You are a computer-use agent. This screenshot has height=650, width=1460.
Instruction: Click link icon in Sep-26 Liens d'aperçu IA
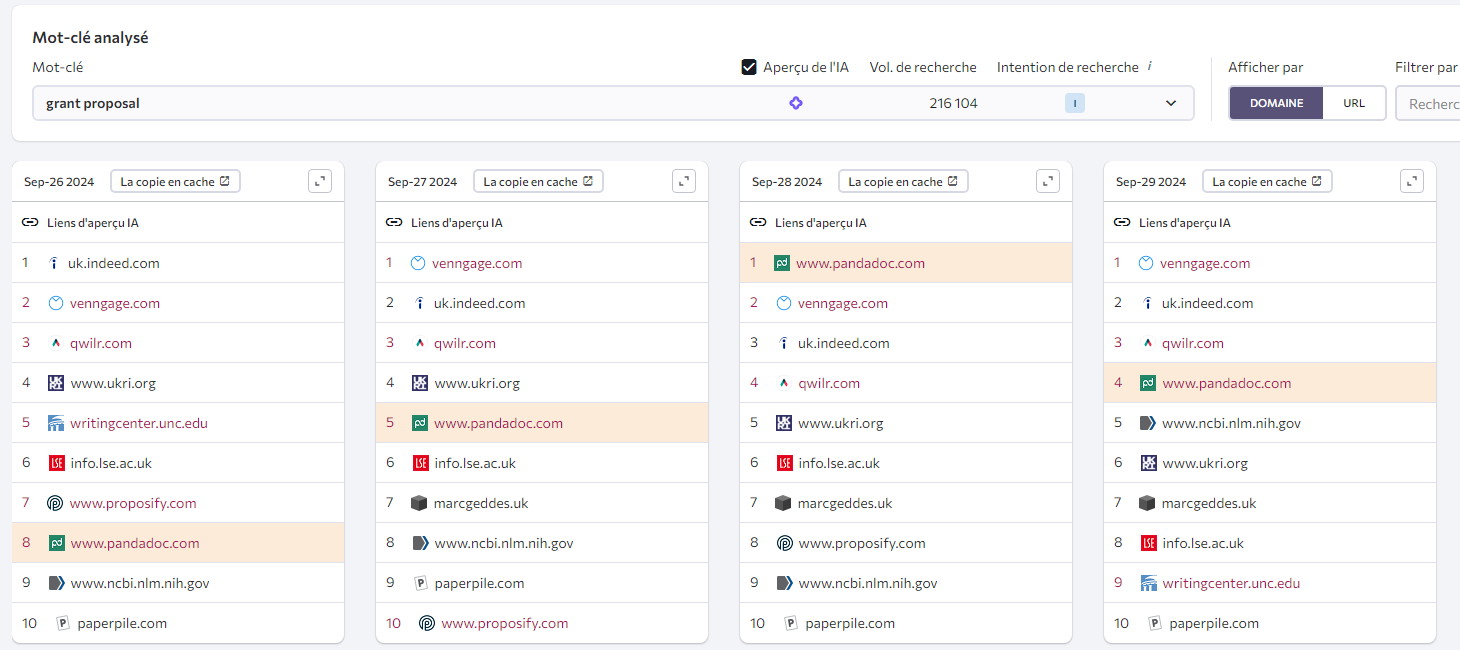click(x=30, y=223)
